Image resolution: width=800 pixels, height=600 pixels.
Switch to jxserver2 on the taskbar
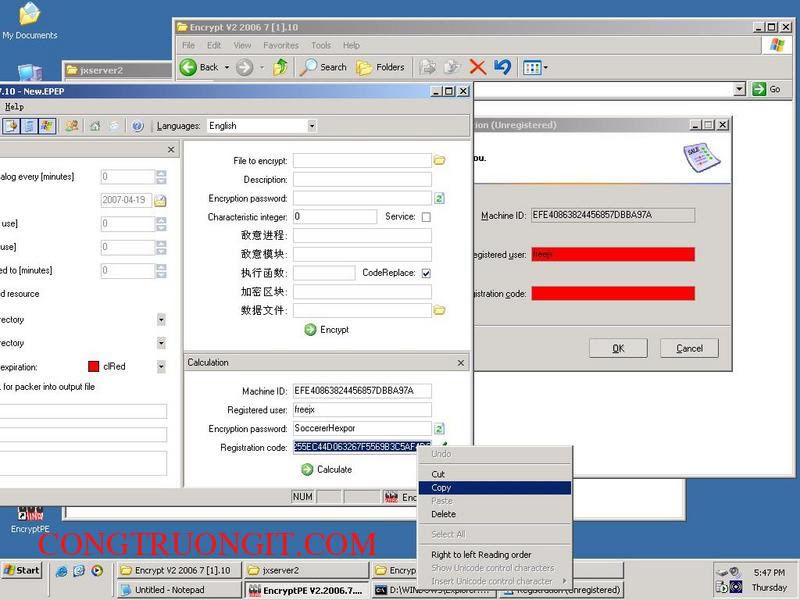click(x=308, y=570)
